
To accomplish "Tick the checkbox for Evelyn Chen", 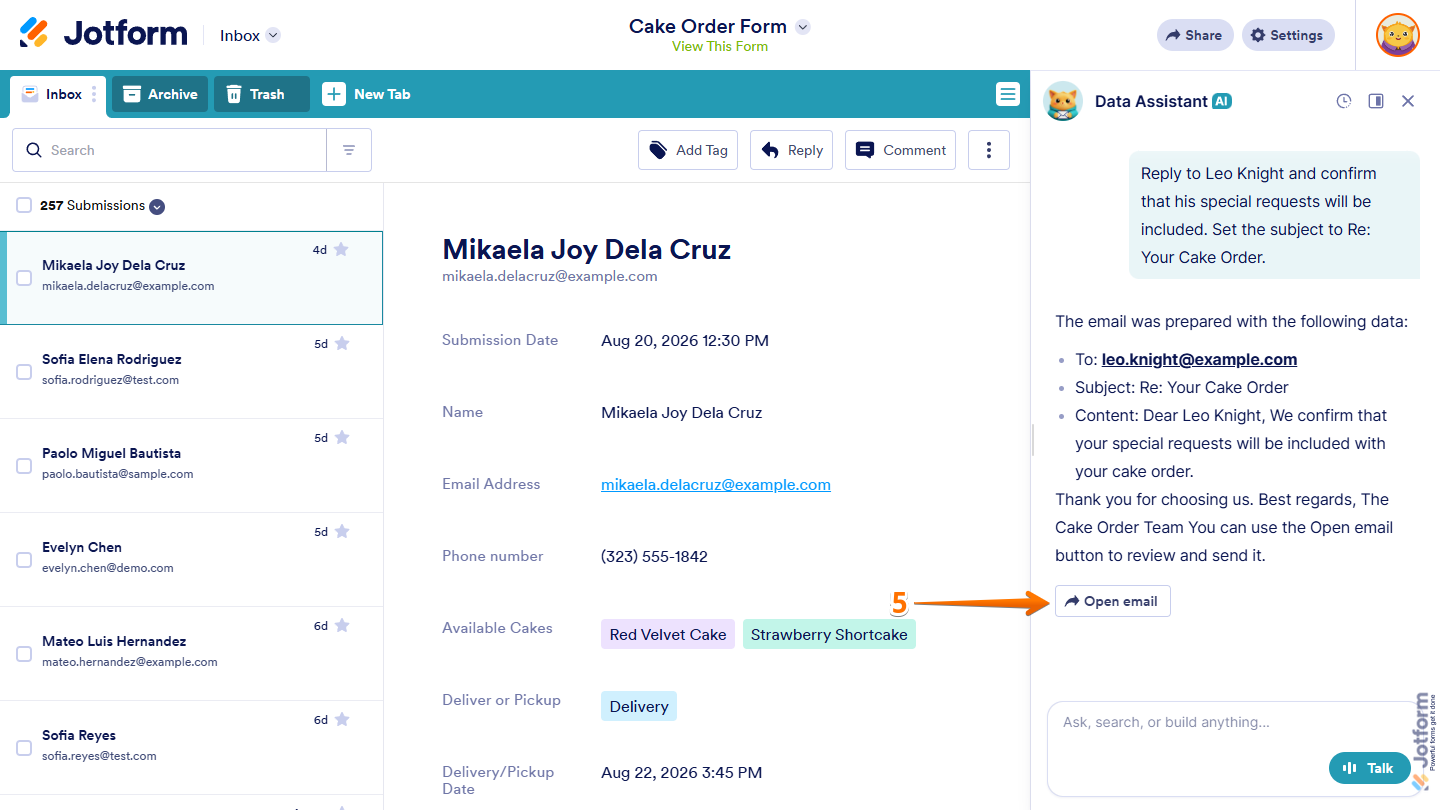I will pyautogui.click(x=24, y=560).
